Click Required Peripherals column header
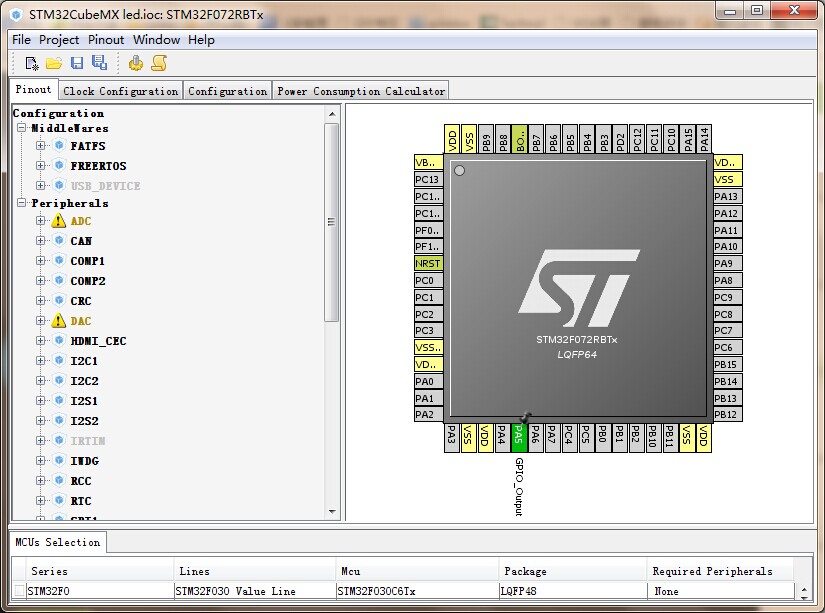The height and width of the screenshot is (613, 825). [x=720, y=571]
